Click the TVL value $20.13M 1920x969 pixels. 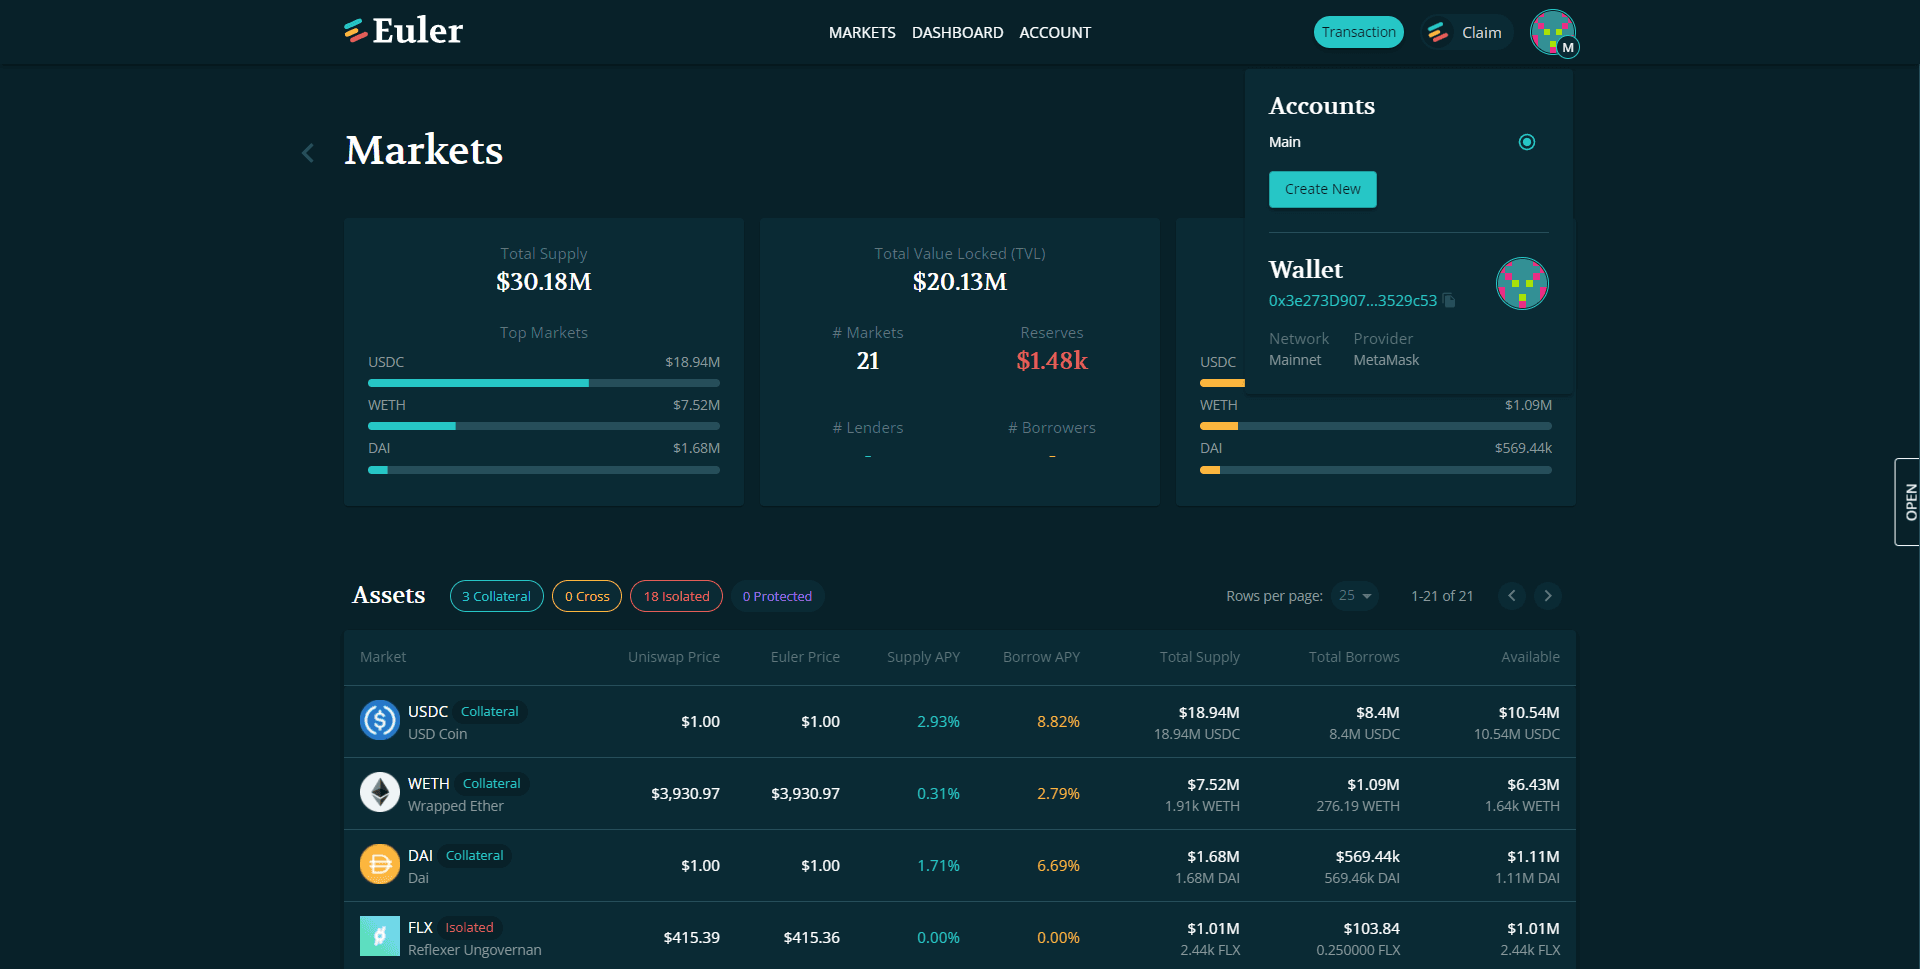(x=960, y=282)
